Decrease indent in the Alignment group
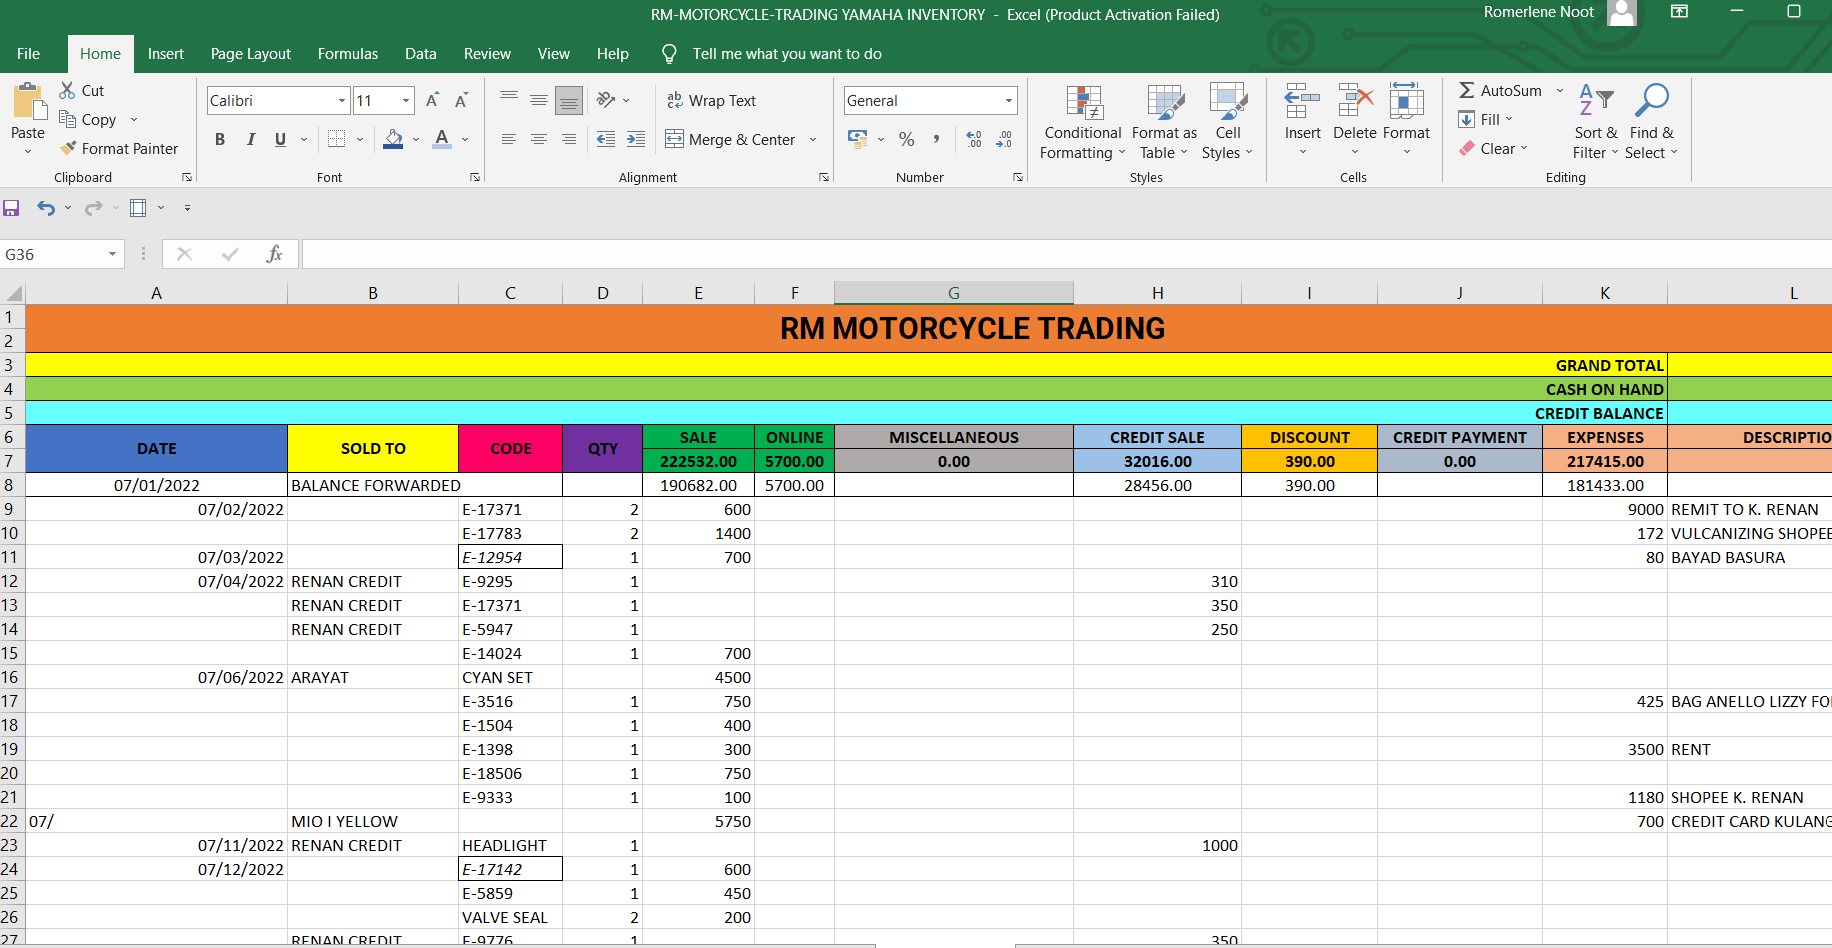 [x=606, y=139]
